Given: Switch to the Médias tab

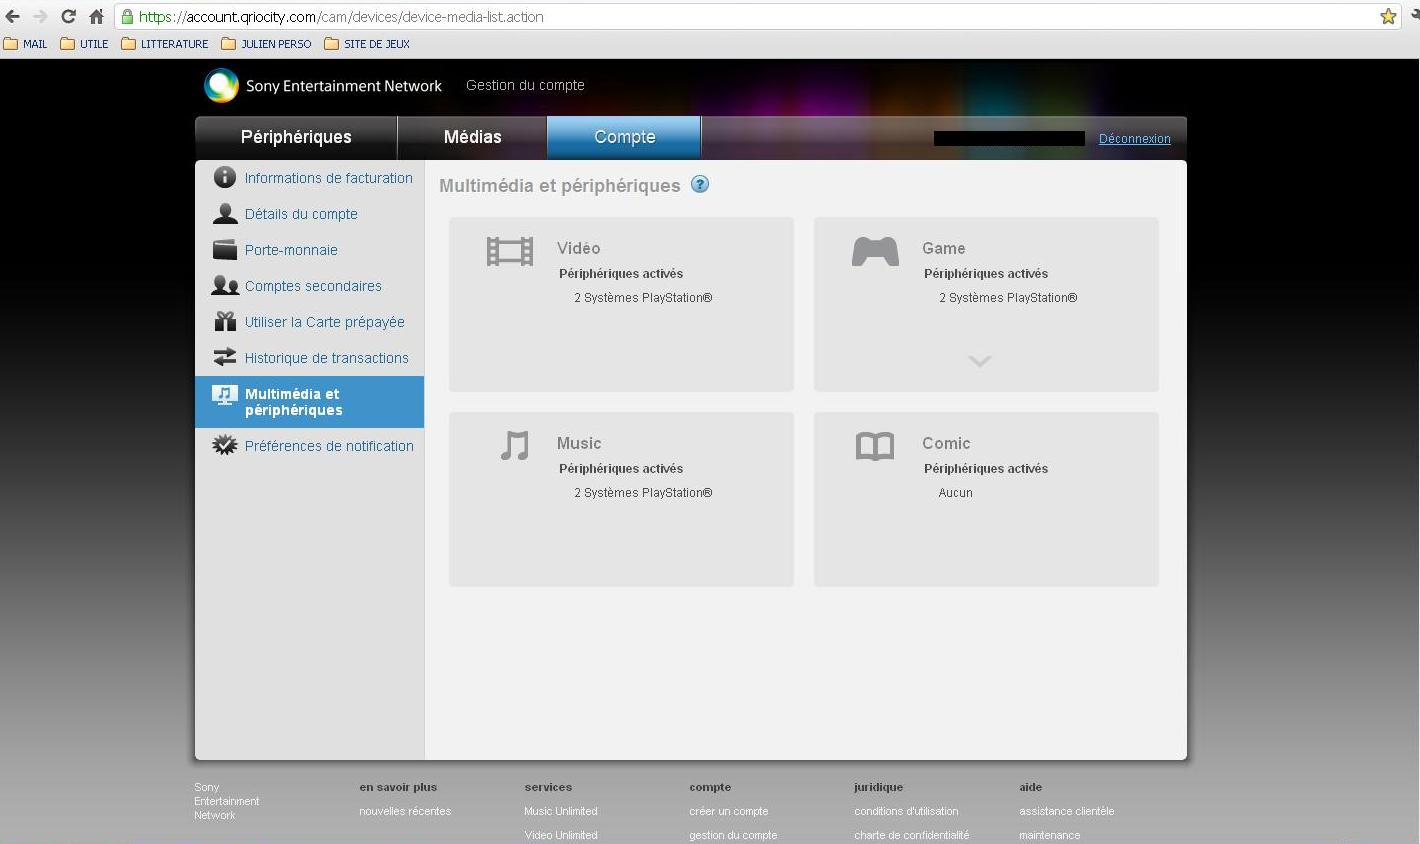Looking at the screenshot, I should tap(472, 137).
